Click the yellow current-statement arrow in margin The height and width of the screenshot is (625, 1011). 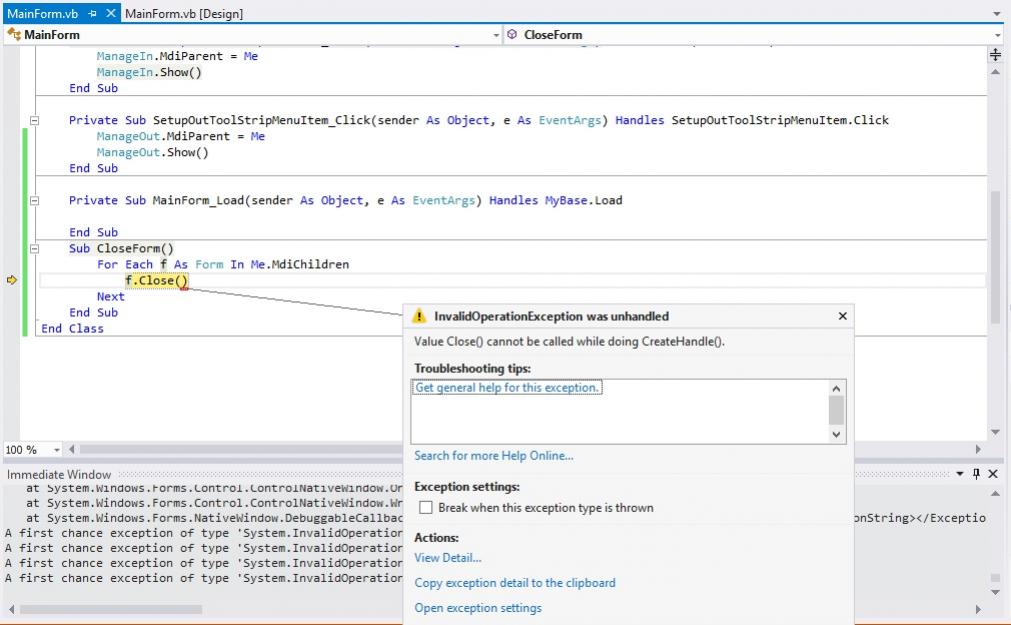[x=12, y=280]
